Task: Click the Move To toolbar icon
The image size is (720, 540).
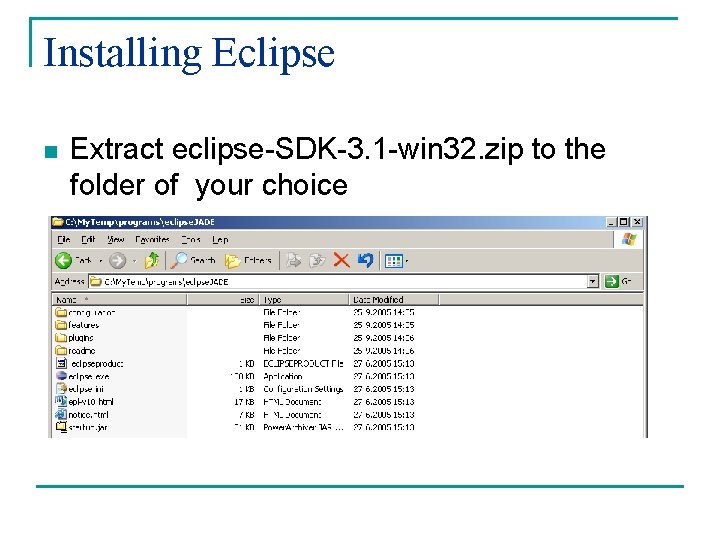Action: (x=293, y=260)
